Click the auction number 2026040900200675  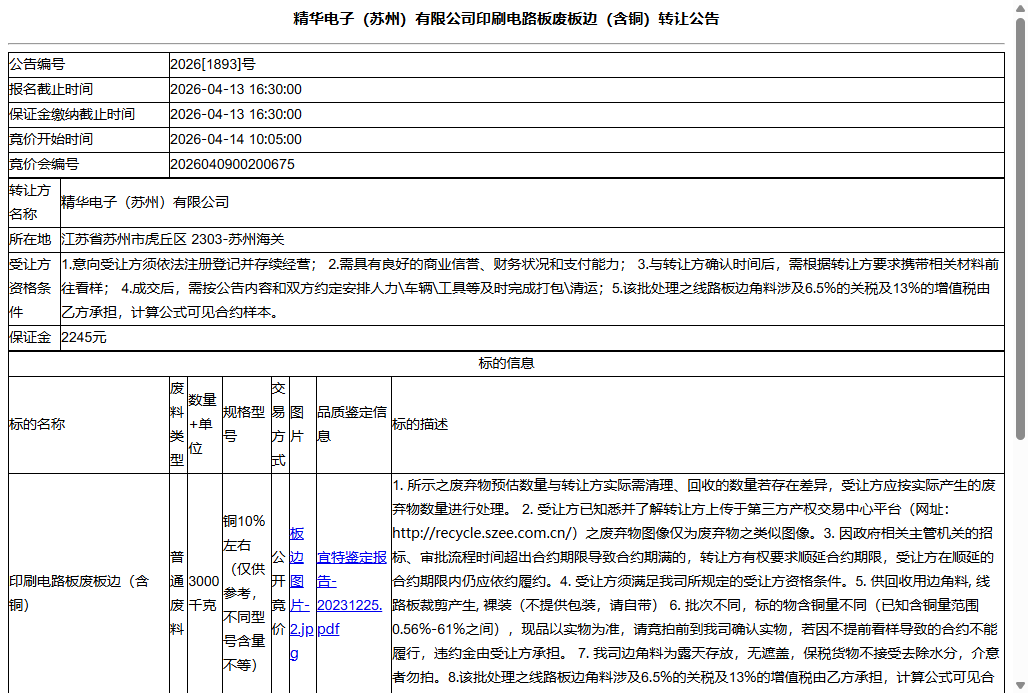pos(232,164)
